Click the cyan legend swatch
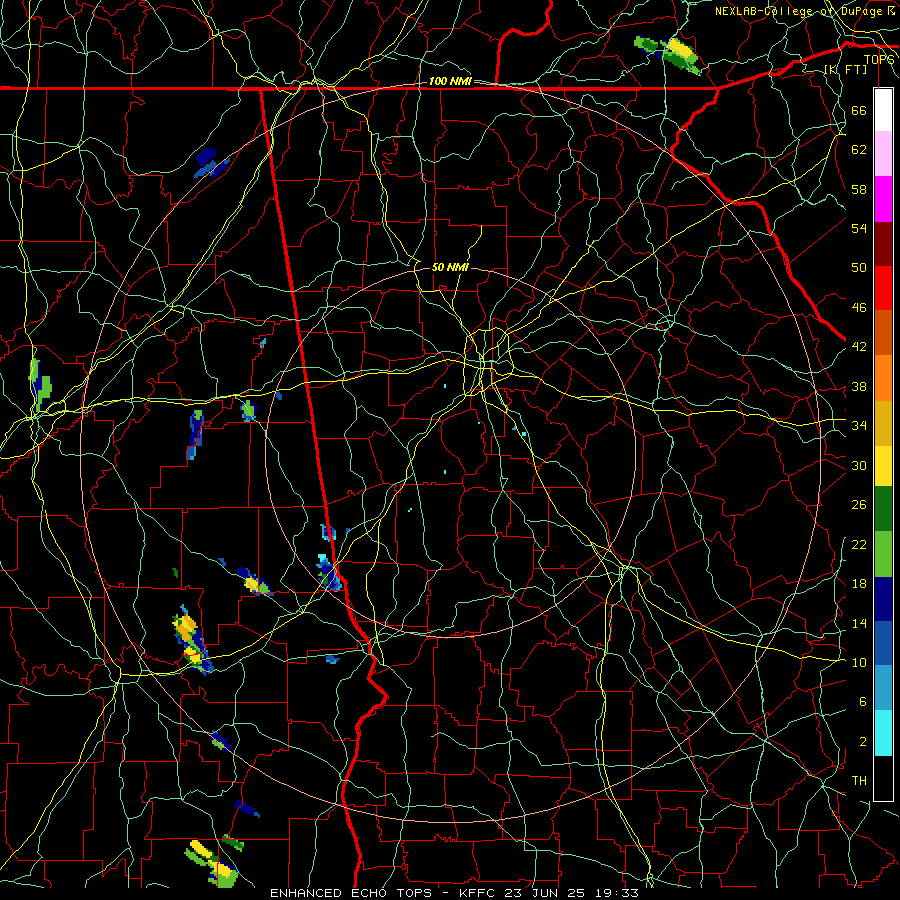This screenshot has height=900, width=900. click(883, 732)
